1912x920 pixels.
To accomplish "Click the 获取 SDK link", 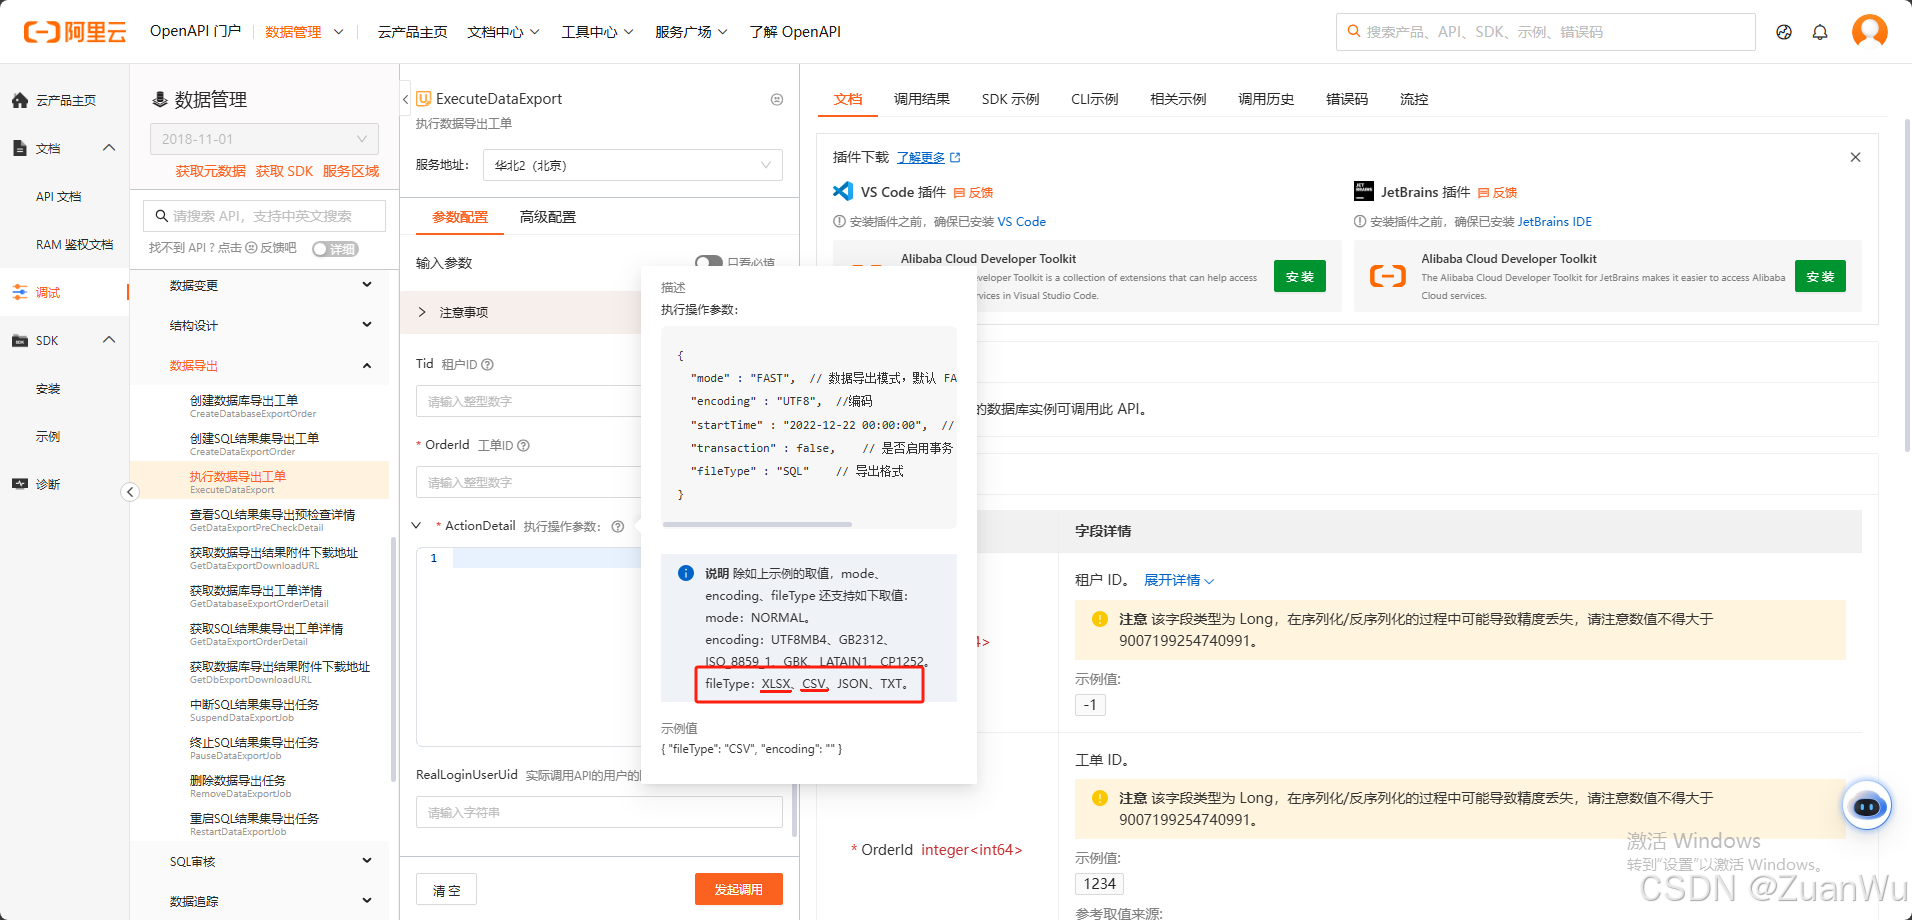I will (284, 171).
